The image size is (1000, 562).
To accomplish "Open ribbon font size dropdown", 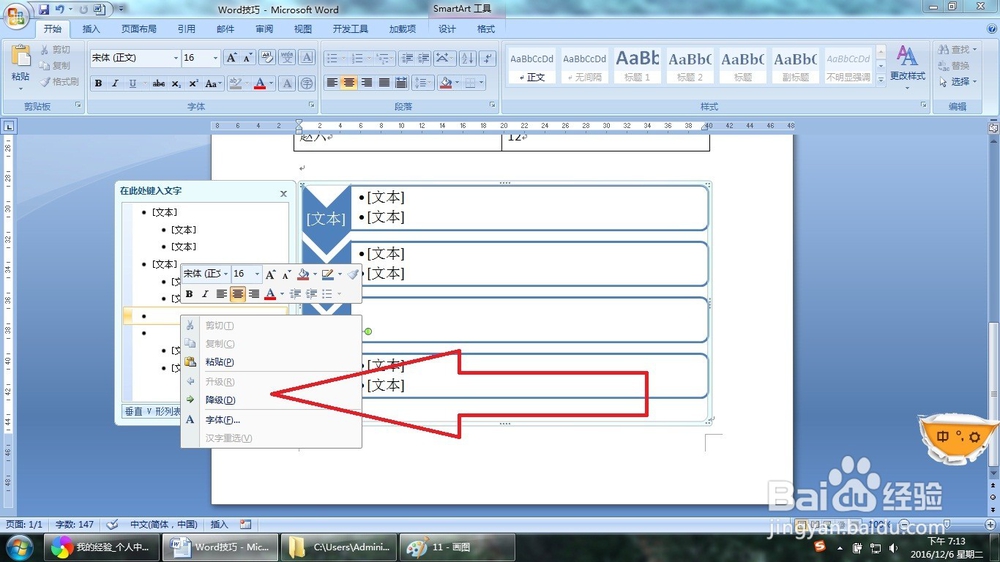I will (215, 58).
